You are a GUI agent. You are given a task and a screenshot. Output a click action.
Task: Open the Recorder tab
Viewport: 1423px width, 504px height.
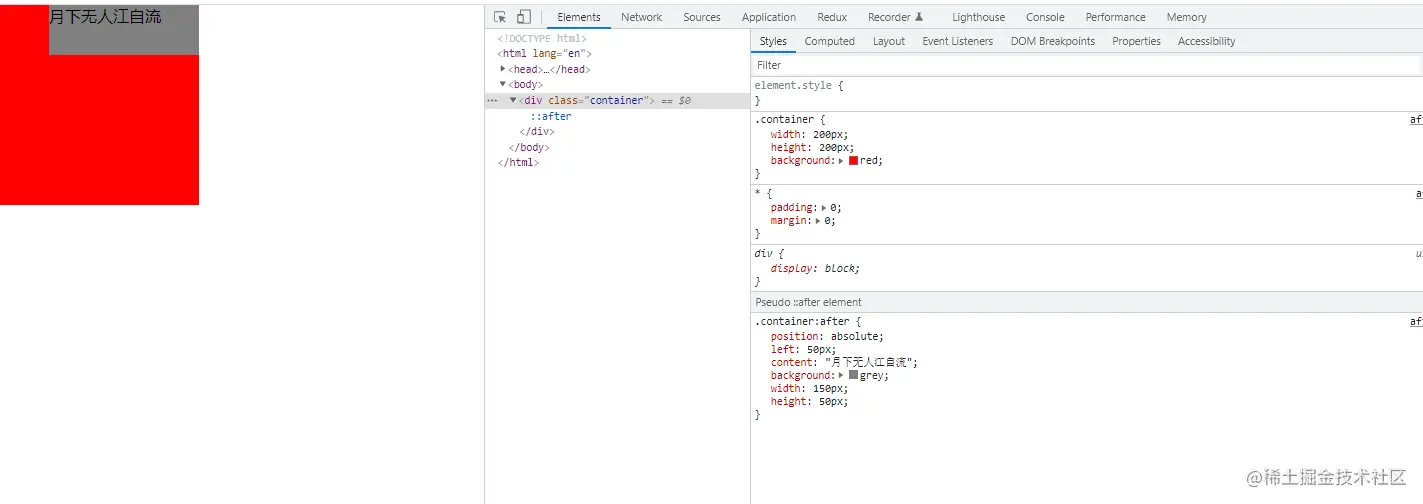pos(895,17)
